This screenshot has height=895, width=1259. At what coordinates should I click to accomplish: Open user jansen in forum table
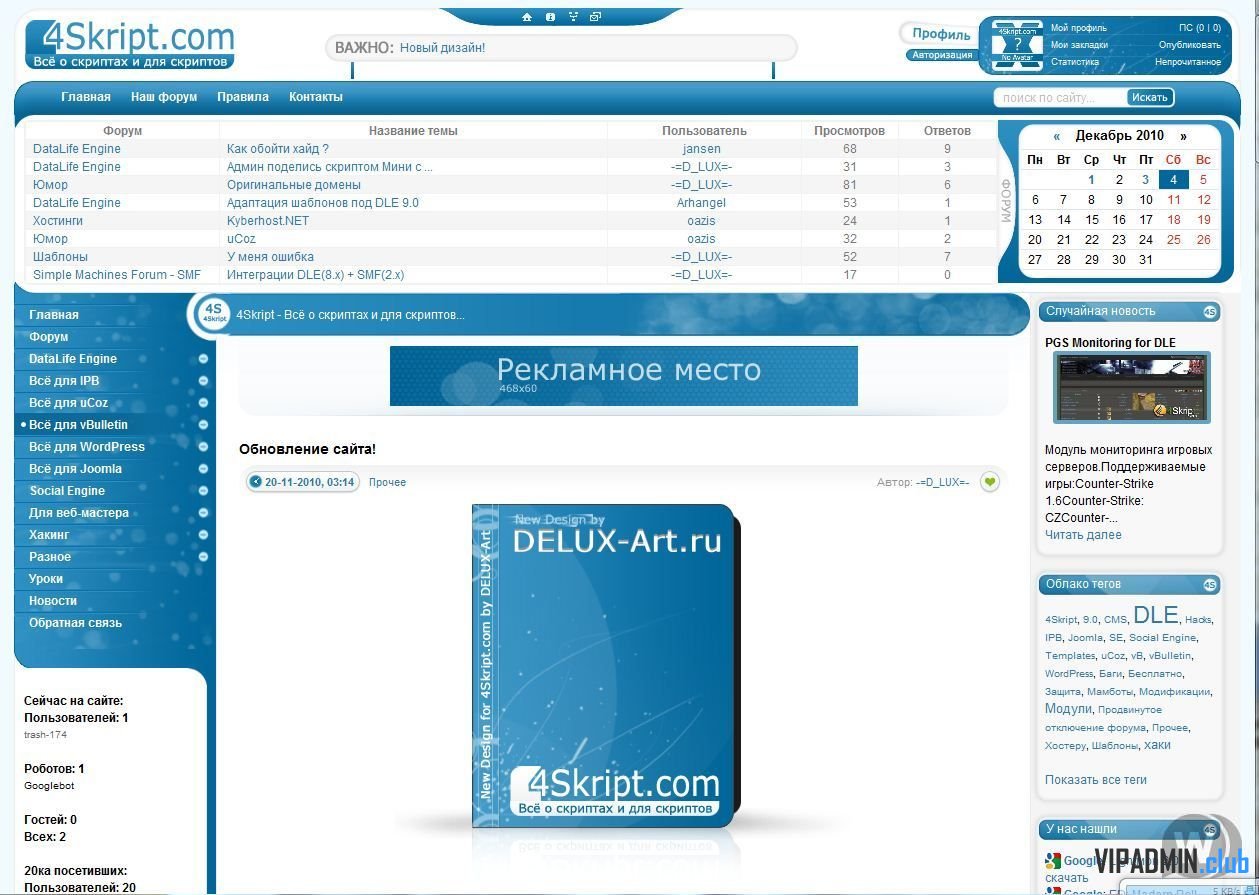click(x=701, y=149)
